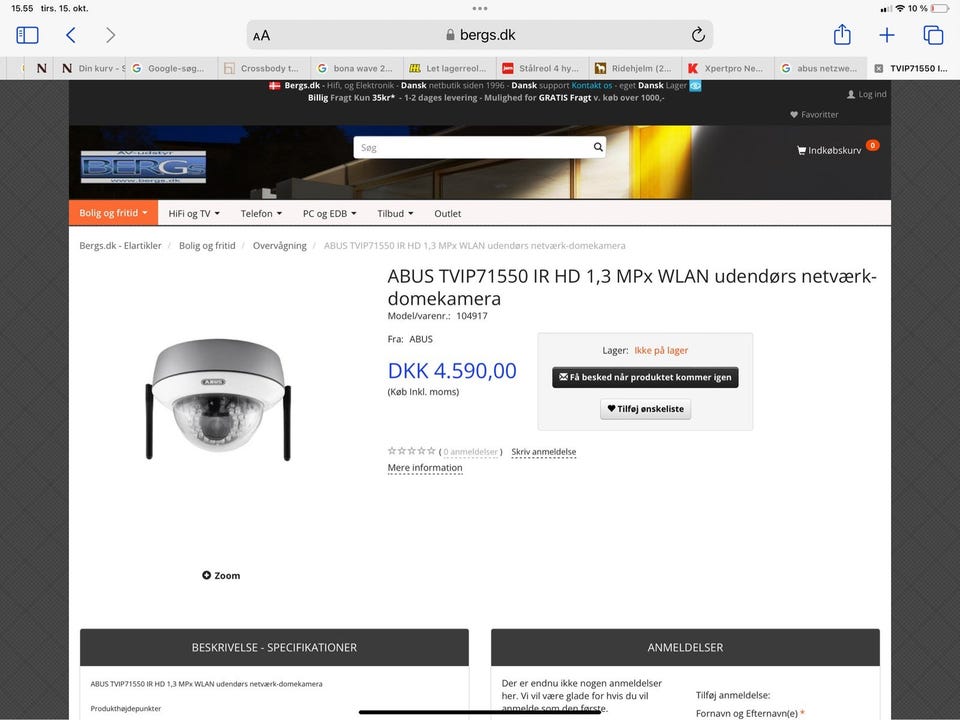Click Overvågning breadcrumb
The image size is (960, 720).
[x=279, y=246]
